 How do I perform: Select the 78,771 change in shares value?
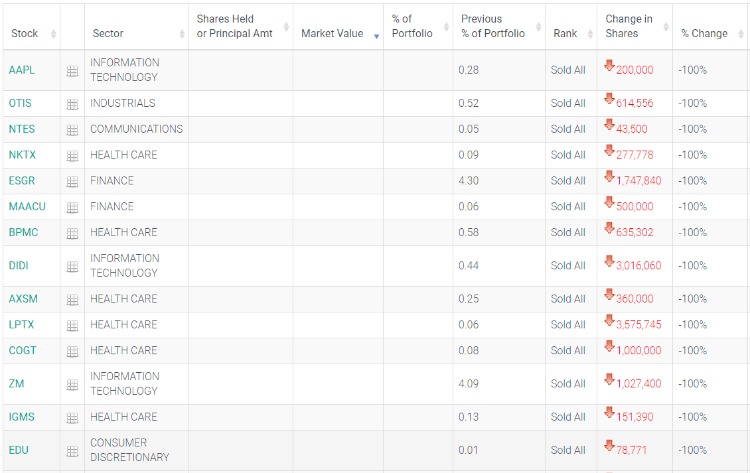631,450
